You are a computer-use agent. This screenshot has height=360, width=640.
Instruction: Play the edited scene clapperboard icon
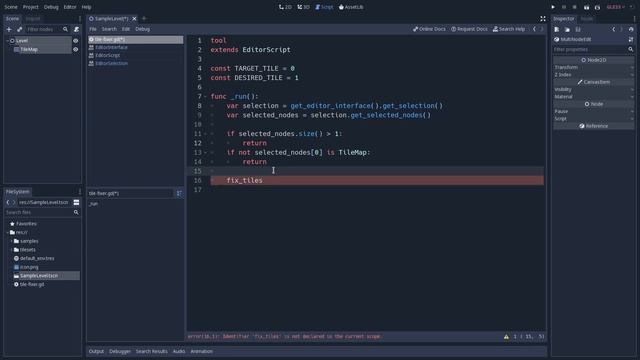tap(586, 7)
